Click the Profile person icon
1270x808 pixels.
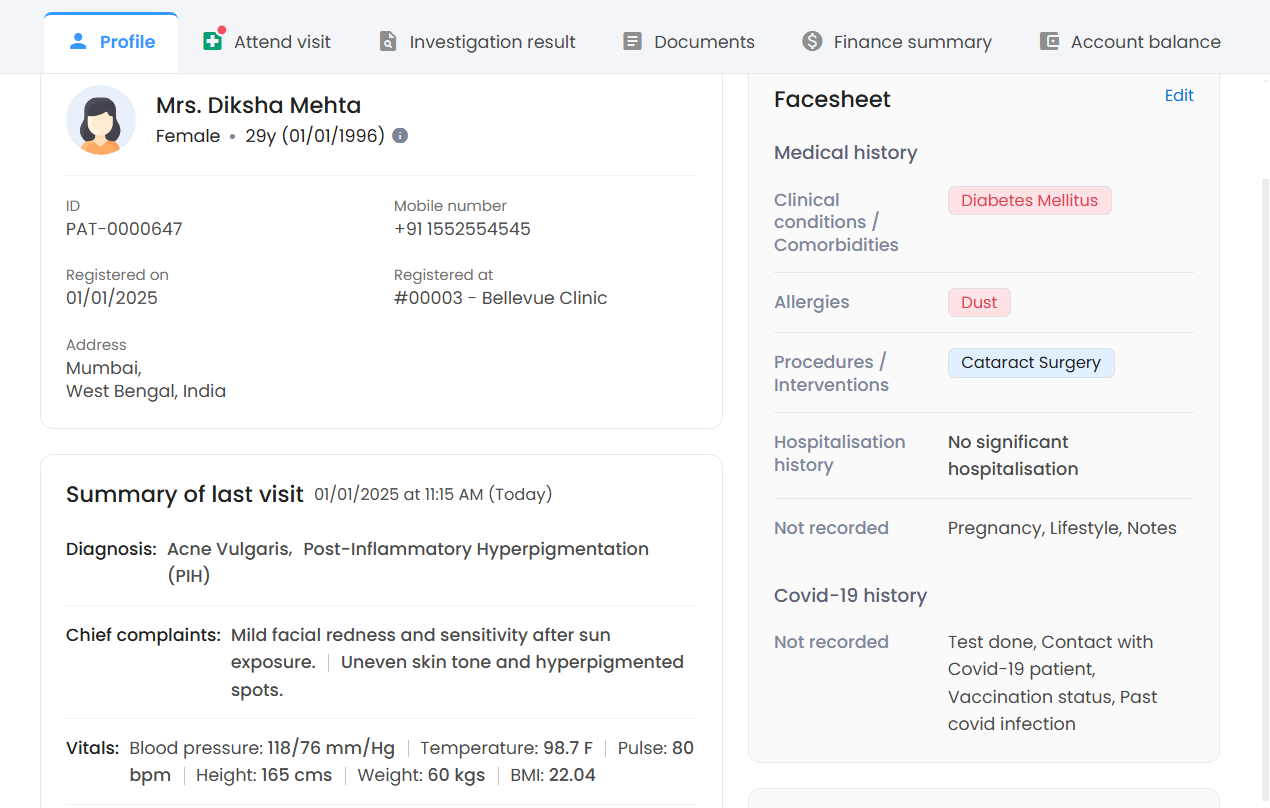tap(78, 41)
